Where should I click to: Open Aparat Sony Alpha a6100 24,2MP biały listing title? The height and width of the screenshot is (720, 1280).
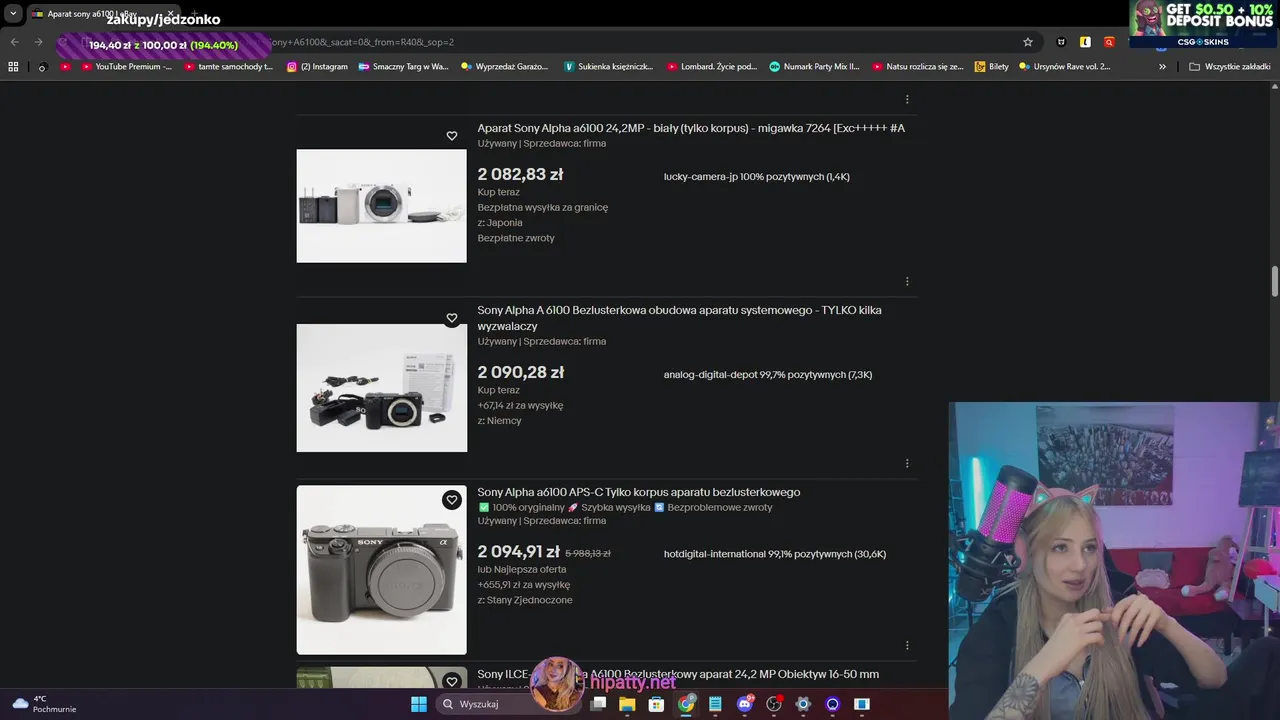pos(691,128)
